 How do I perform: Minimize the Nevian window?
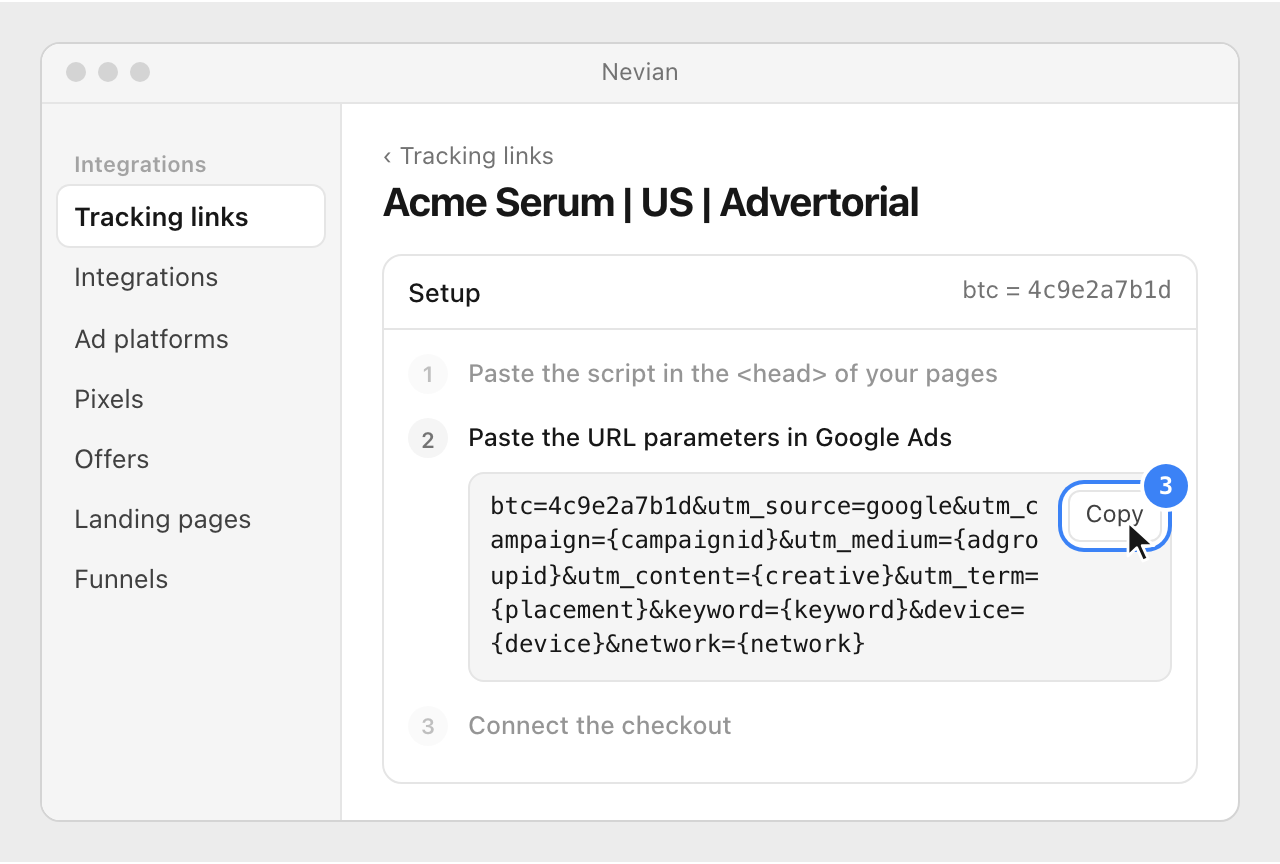[x=108, y=72]
